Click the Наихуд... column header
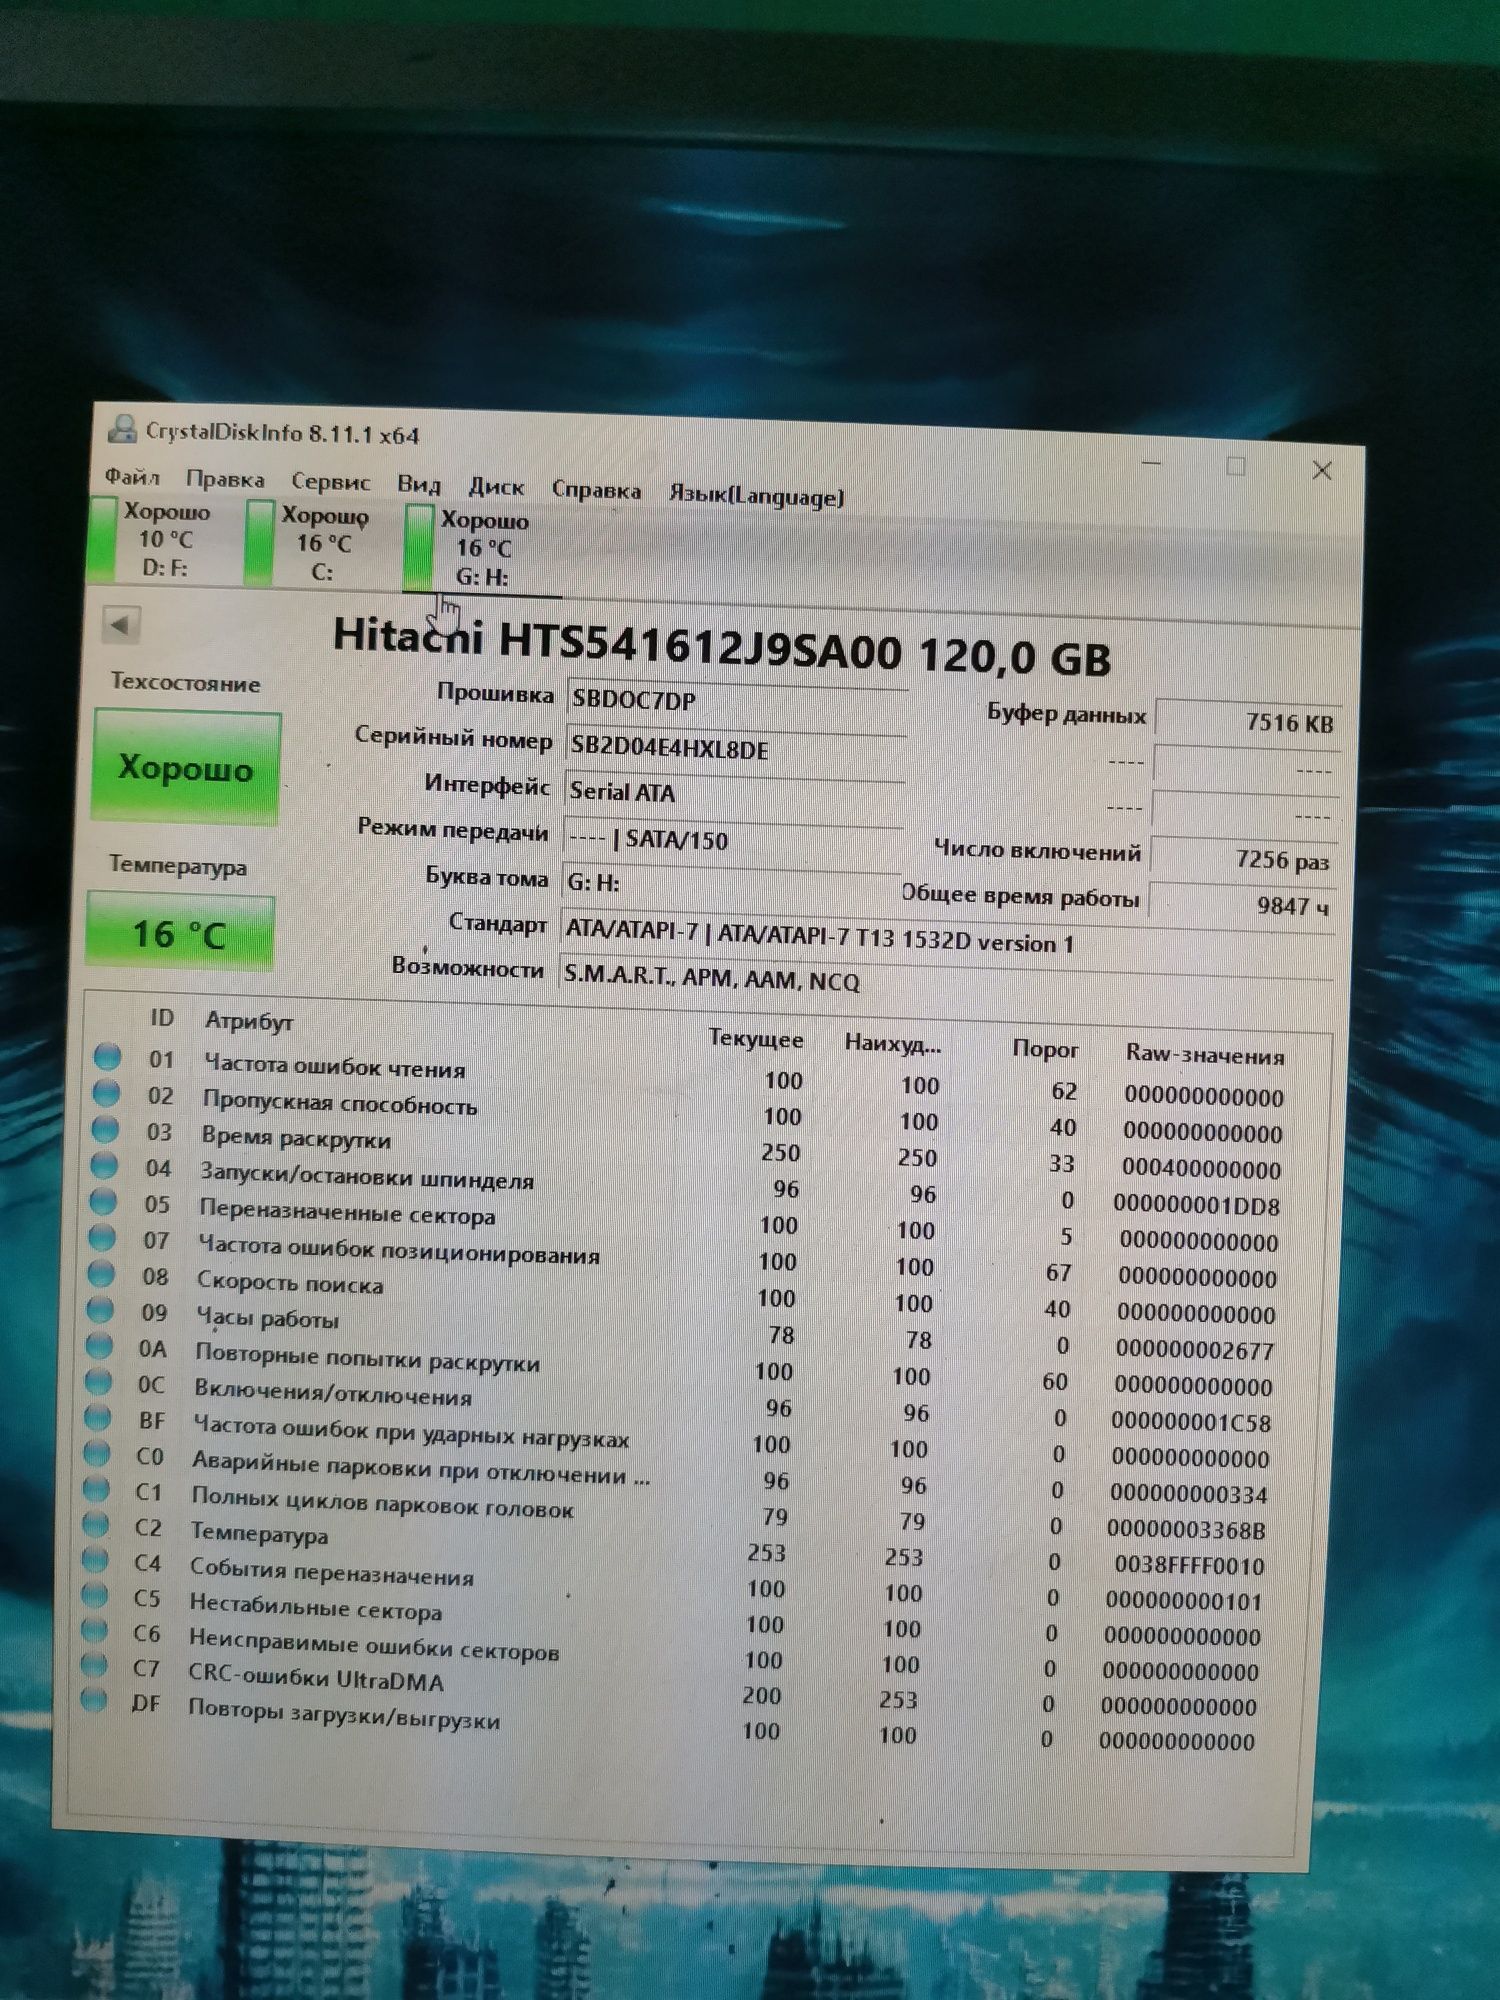1500x2000 pixels. pos(892,1044)
